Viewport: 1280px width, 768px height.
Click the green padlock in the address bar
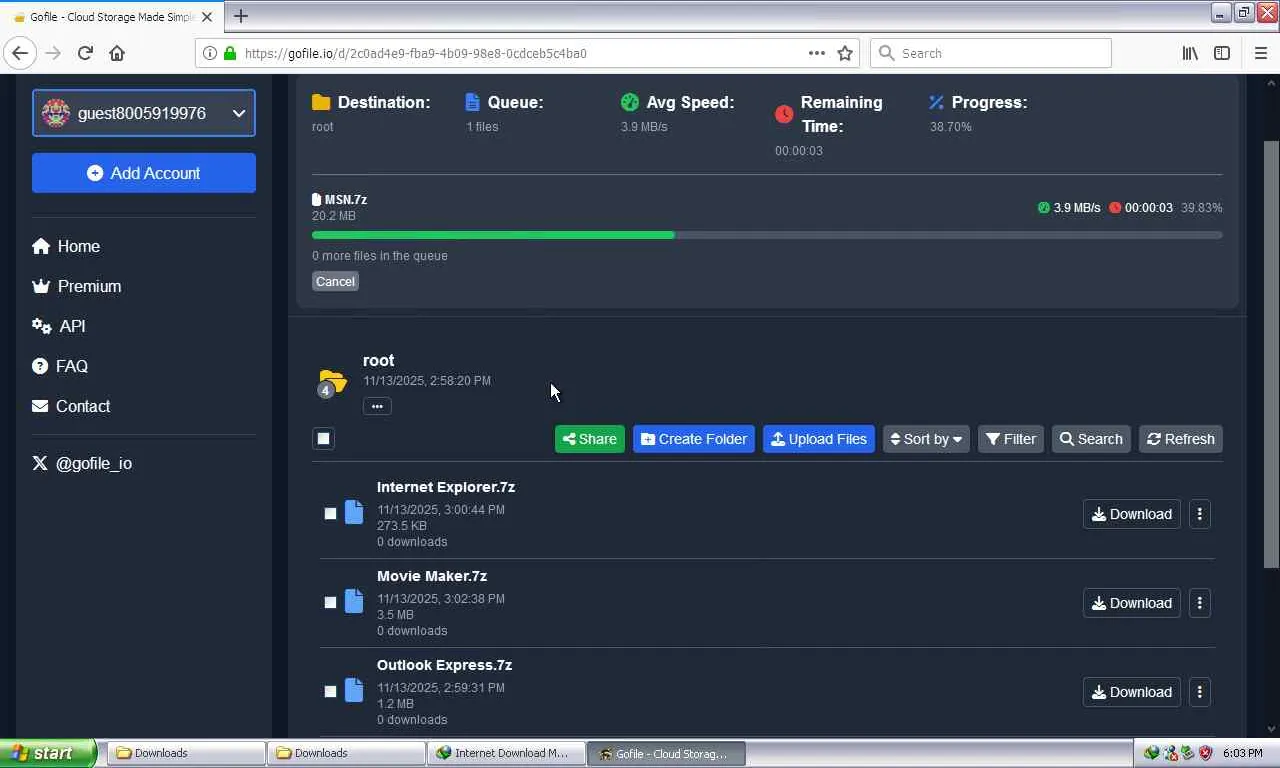(230, 53)
